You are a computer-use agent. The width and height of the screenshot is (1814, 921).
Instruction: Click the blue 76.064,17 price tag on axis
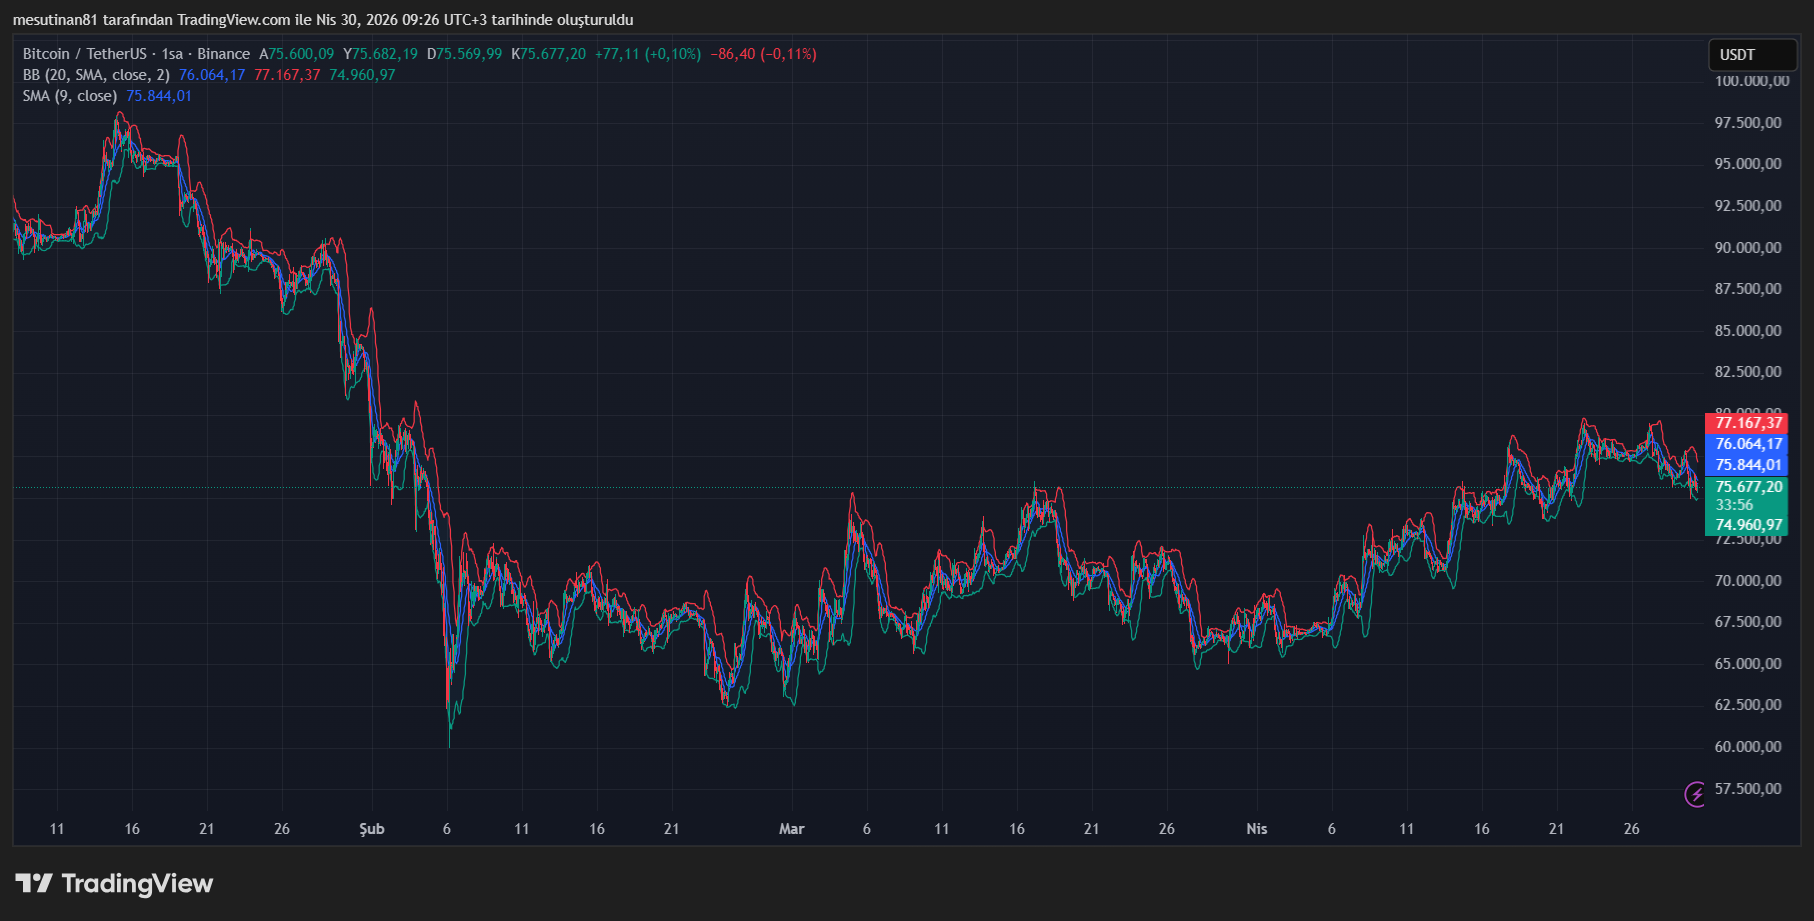point(1747,444)
